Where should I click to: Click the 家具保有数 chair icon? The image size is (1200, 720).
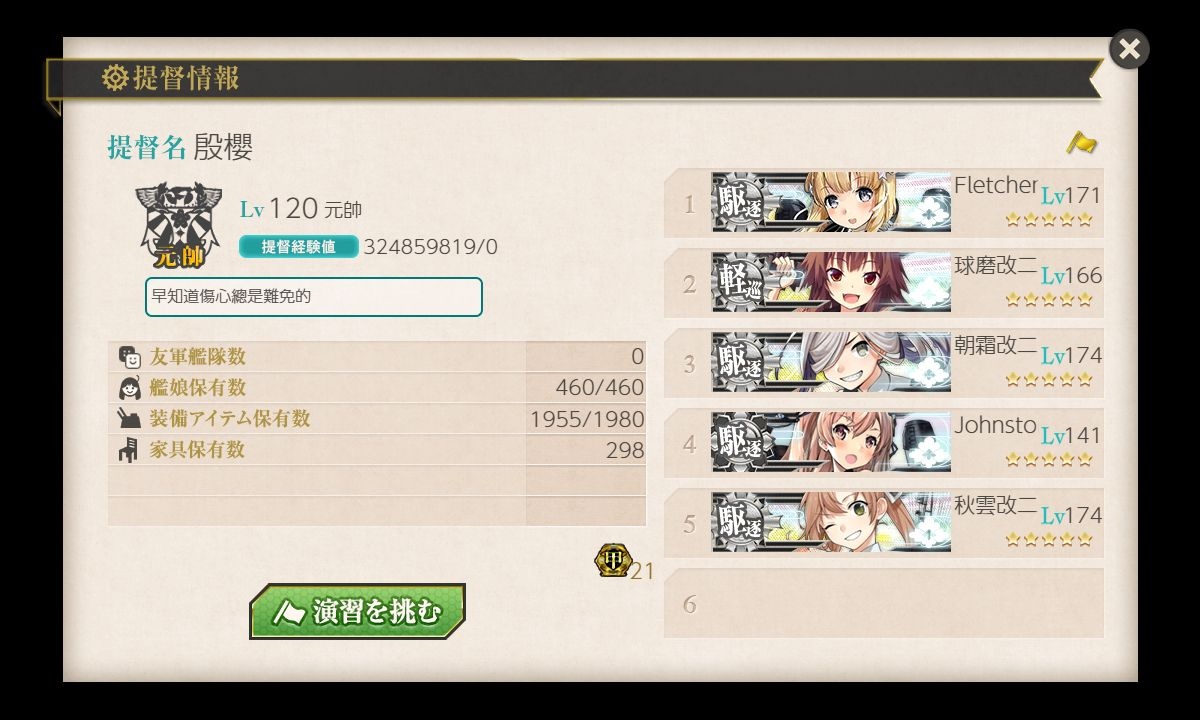click(x=129, y=450)
